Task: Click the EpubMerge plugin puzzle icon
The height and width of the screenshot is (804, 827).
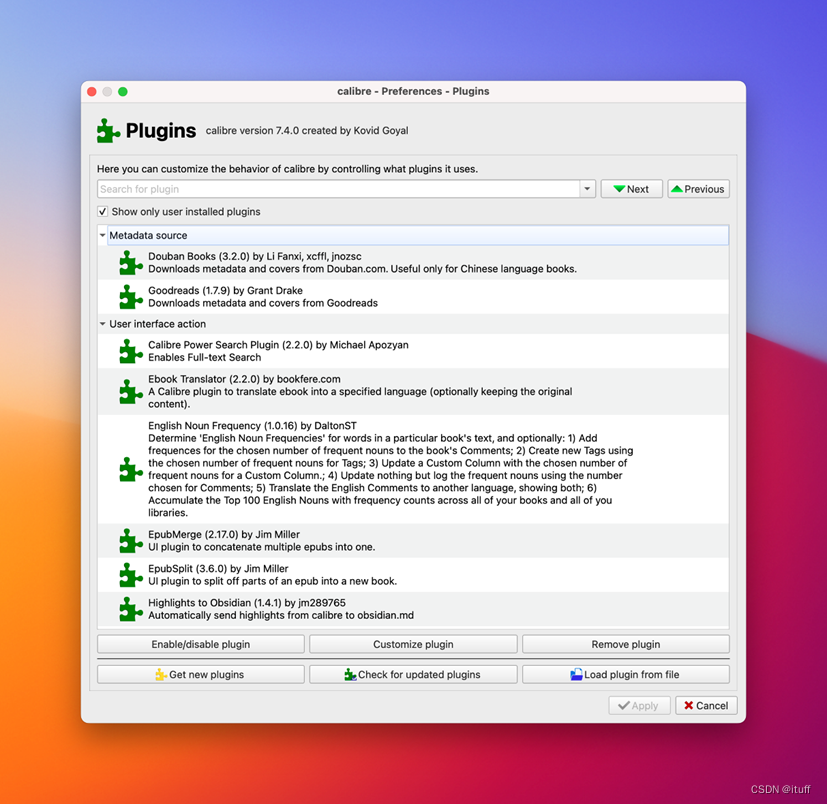Action: (x=131, y=541)
